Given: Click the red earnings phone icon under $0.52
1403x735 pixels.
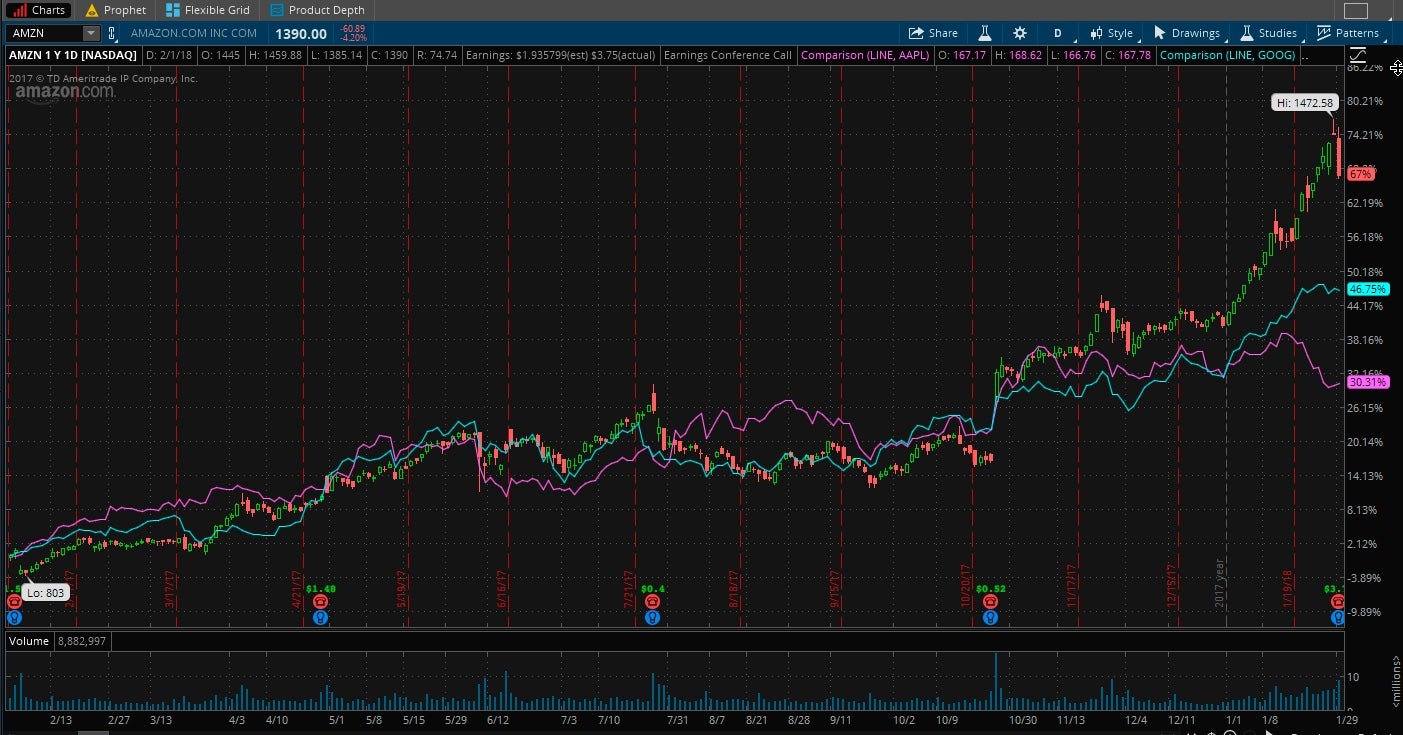Looking at the screenshot, I should coord(990,603).
